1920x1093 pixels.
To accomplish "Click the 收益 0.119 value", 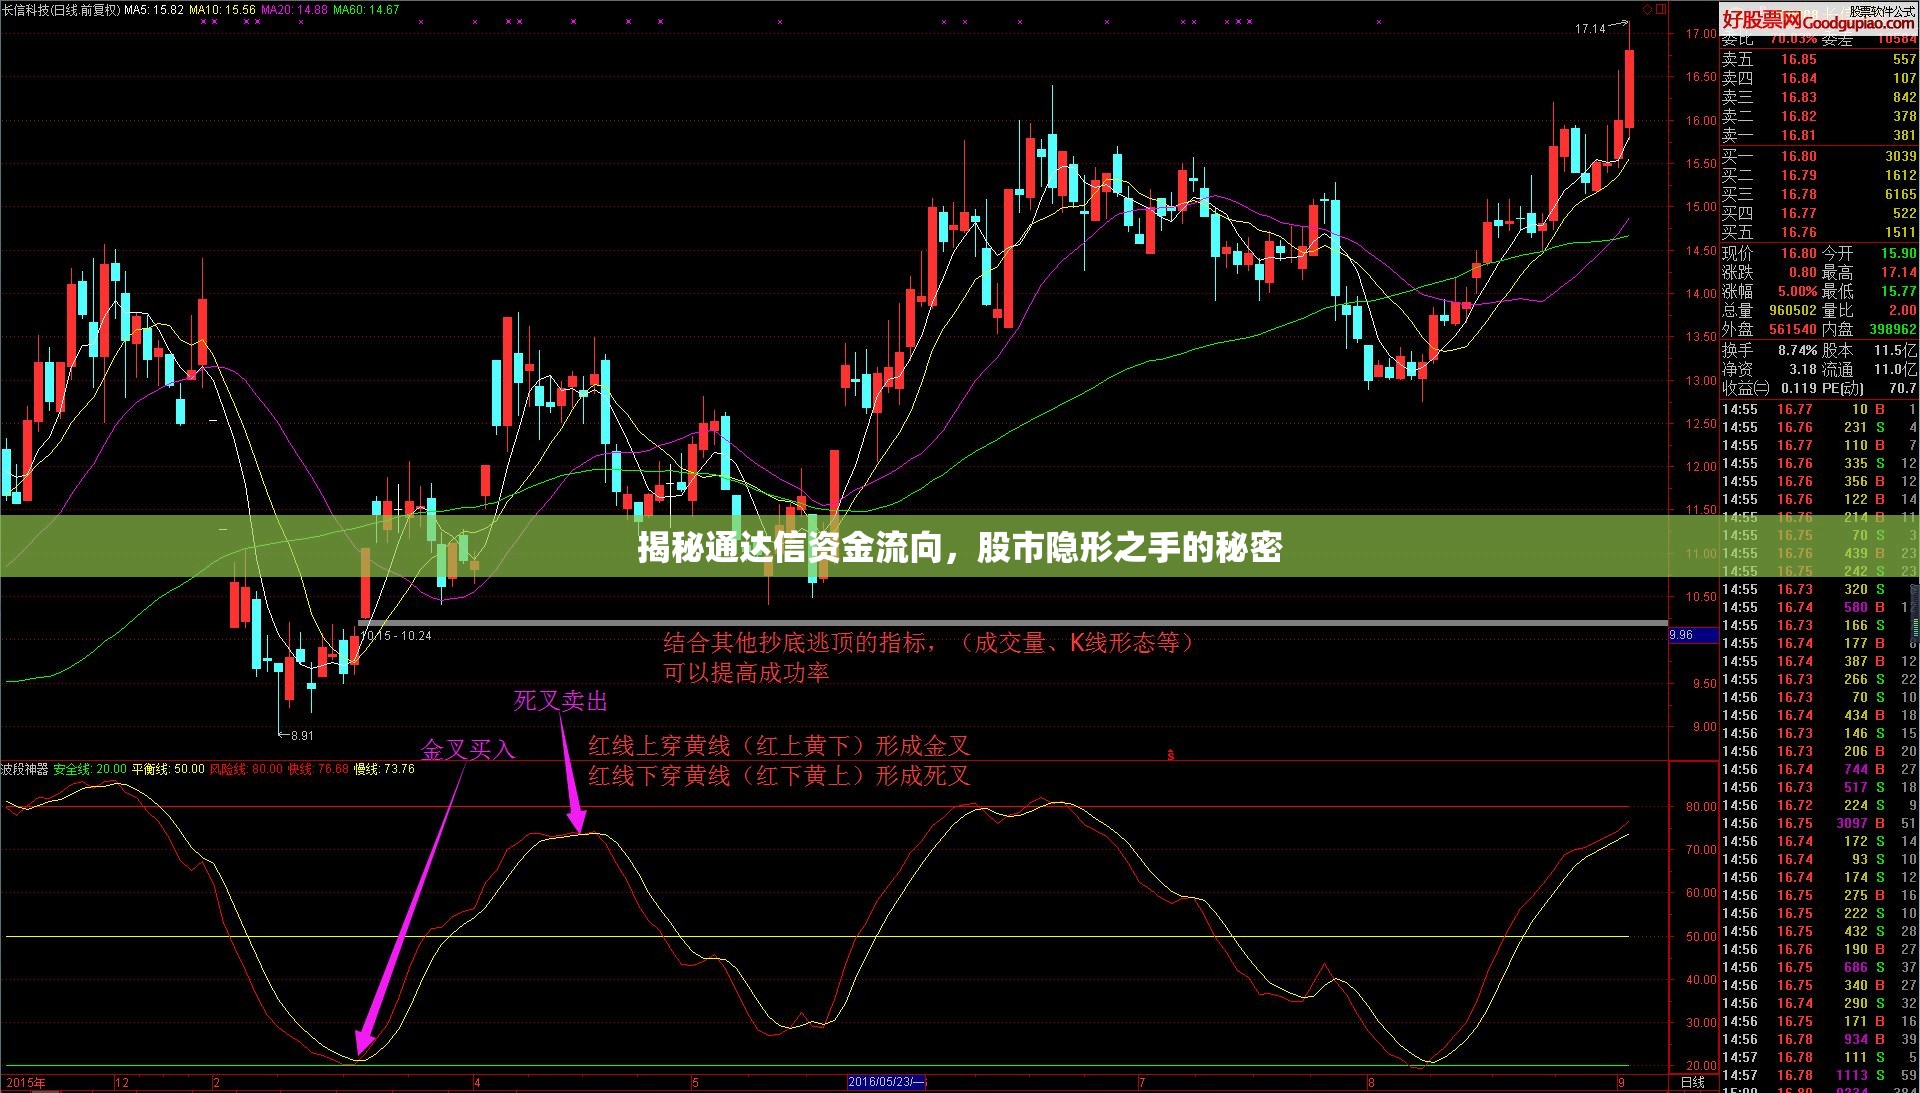I will 1799,389.
